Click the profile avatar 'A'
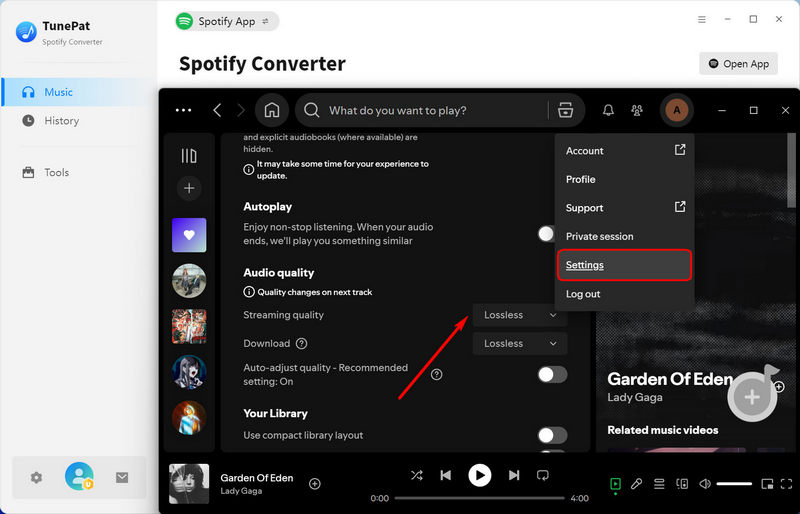The height and width of the screenshot is (514, 800). click(x=677, y=110)
